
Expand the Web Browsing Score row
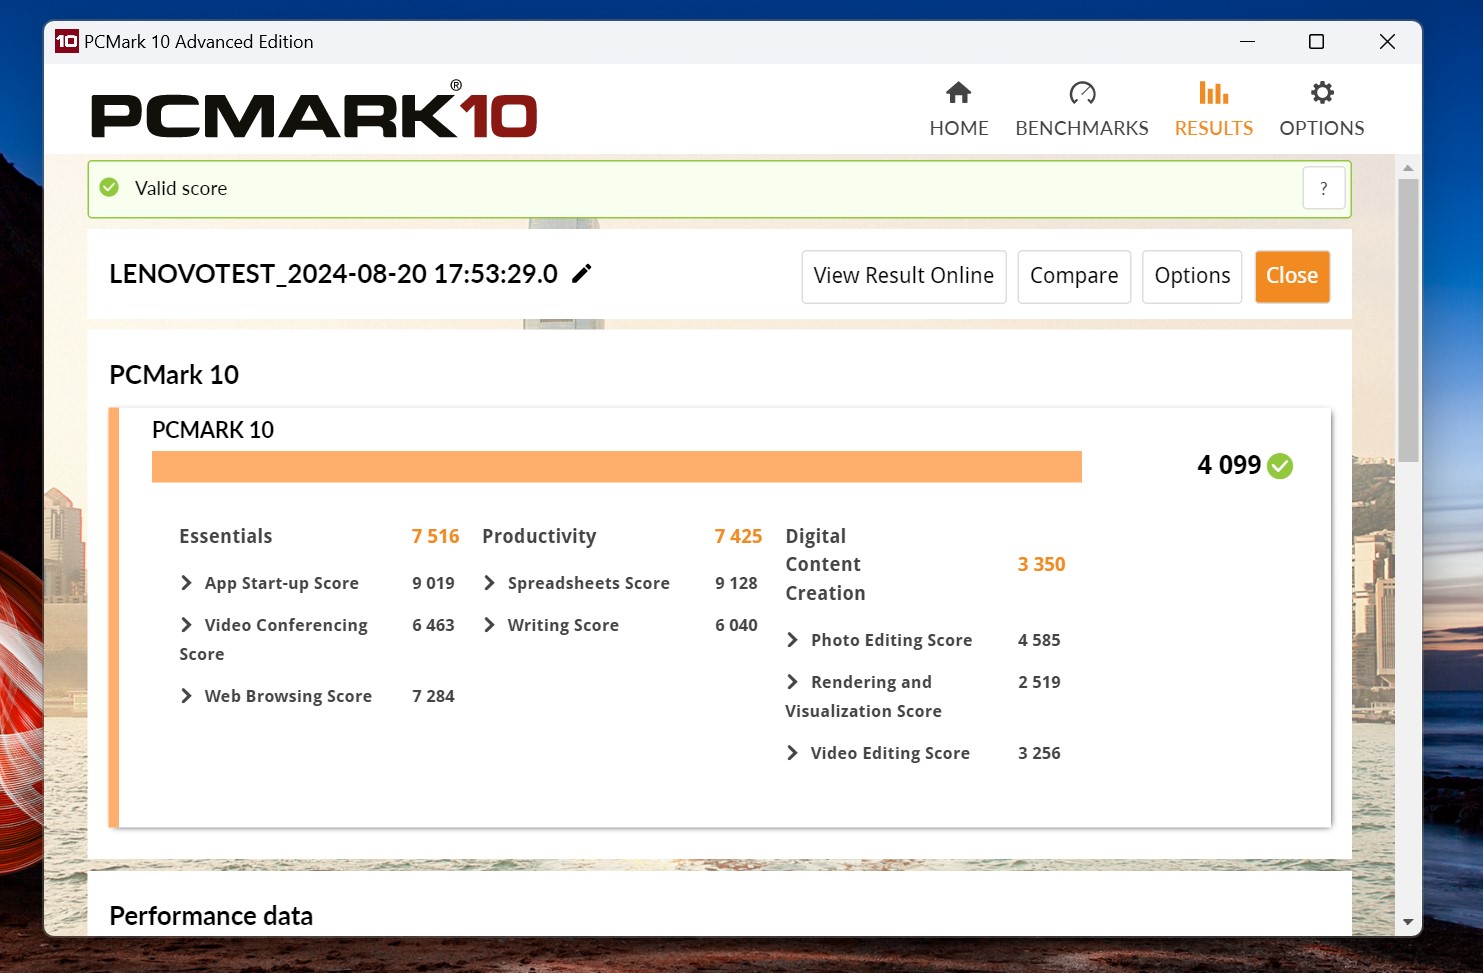186,696
